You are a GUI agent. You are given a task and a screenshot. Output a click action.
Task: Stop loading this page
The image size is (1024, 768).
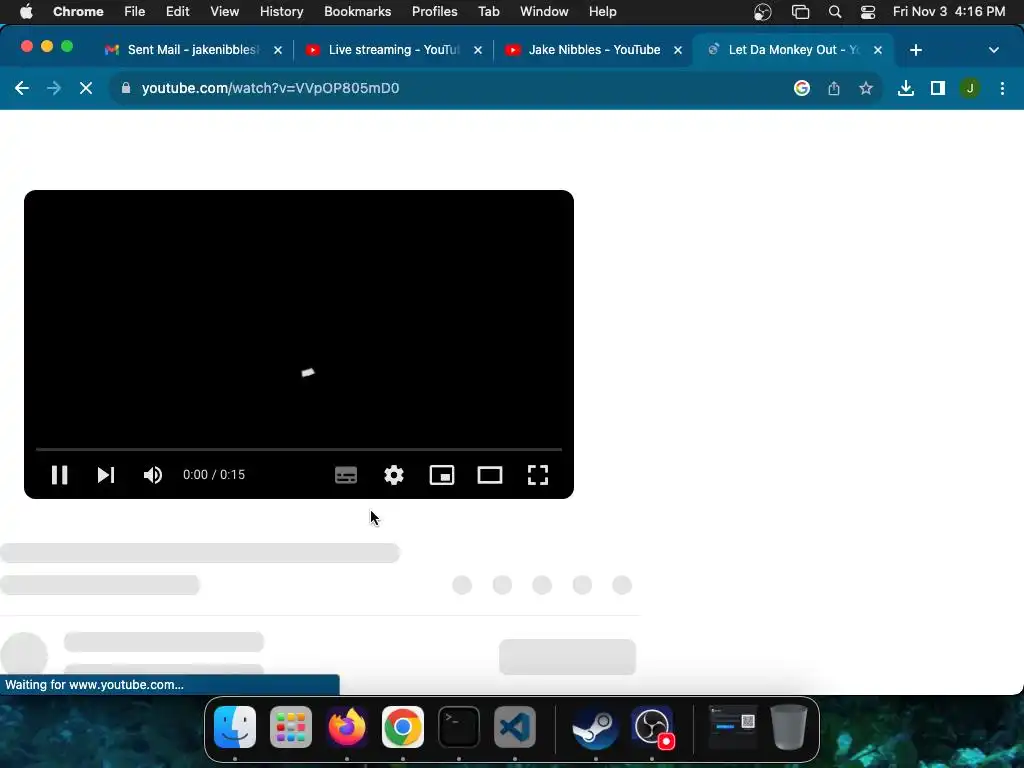(86, 88)
